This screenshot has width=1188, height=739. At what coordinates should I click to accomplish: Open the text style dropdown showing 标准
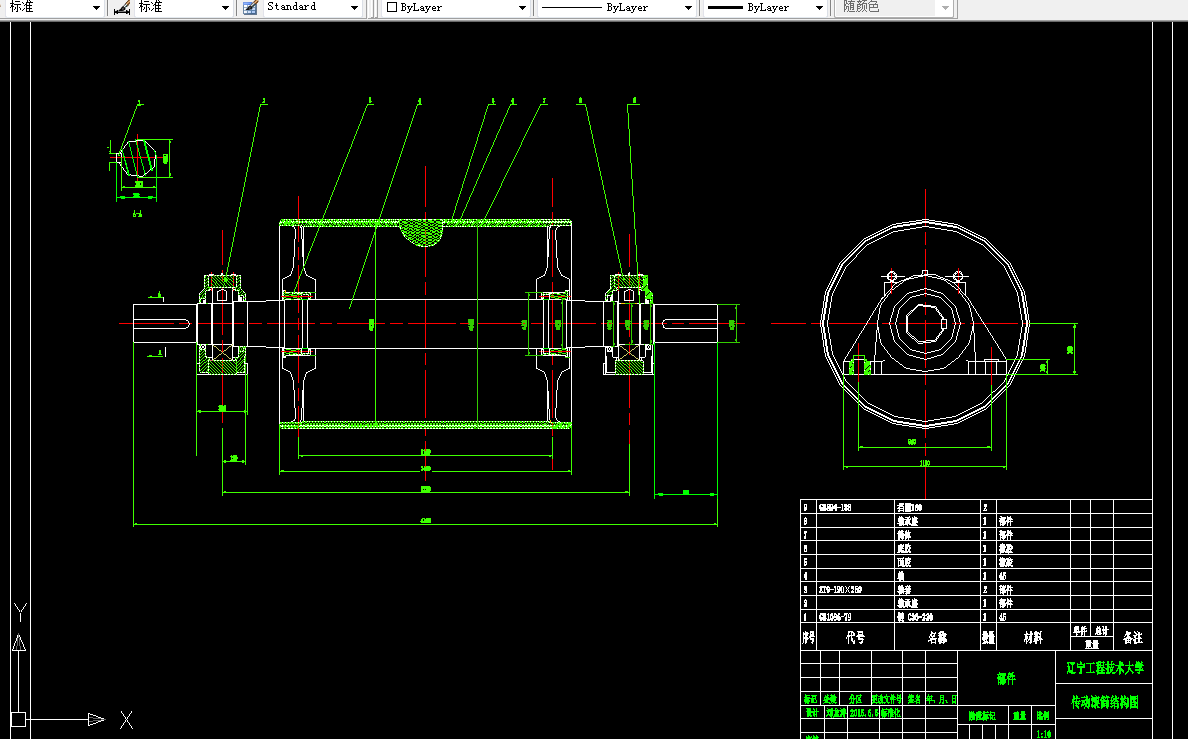coord(53,8)
